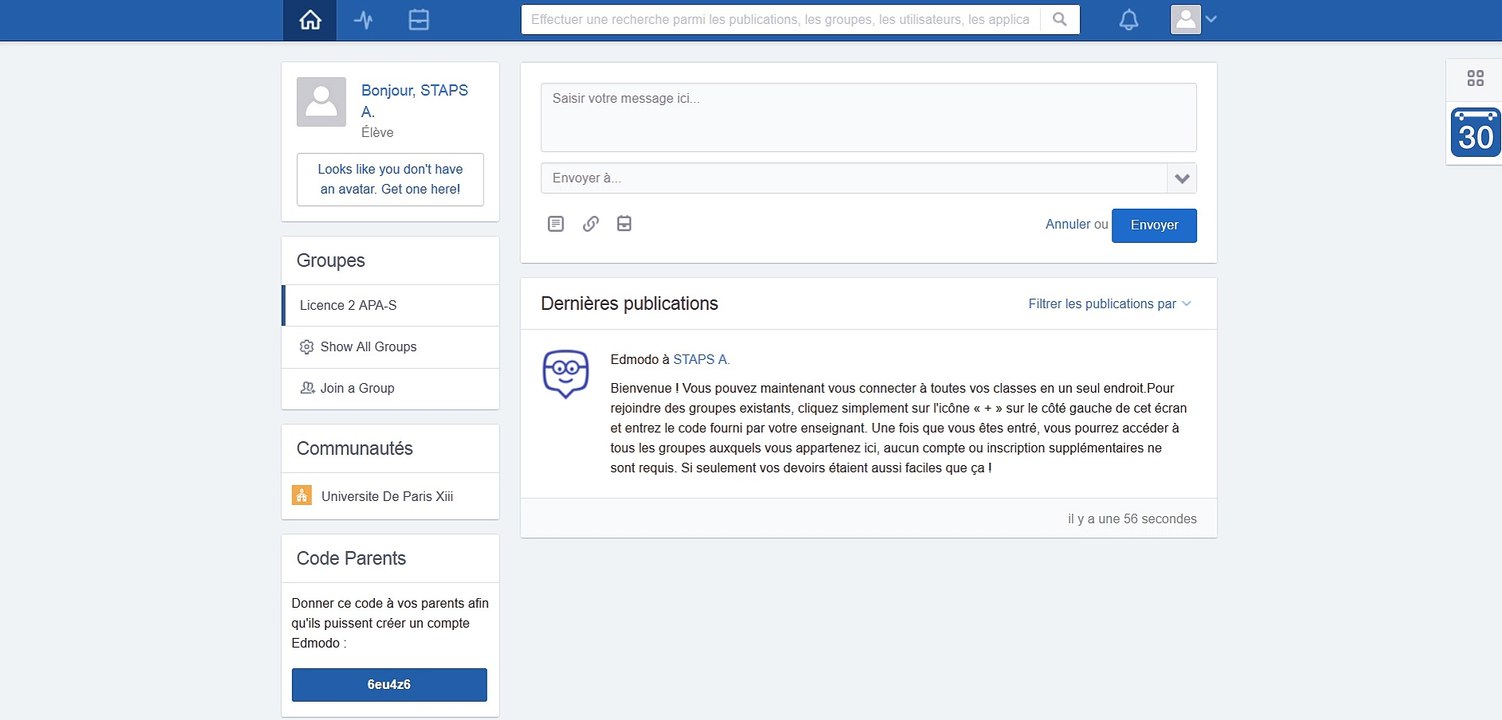Go to the Home icon in top bar

[310, 20]
